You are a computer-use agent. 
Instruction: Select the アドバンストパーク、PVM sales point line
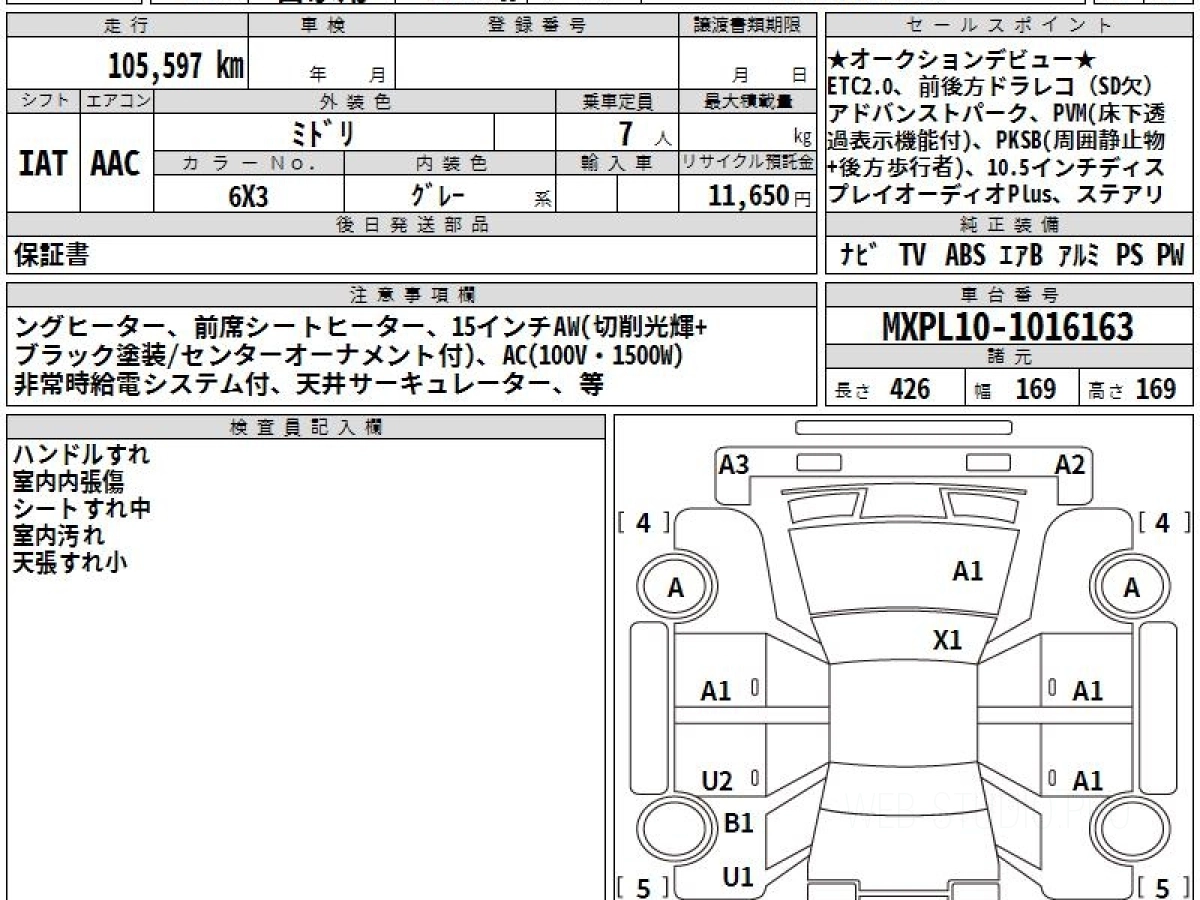tap(996, 114)
